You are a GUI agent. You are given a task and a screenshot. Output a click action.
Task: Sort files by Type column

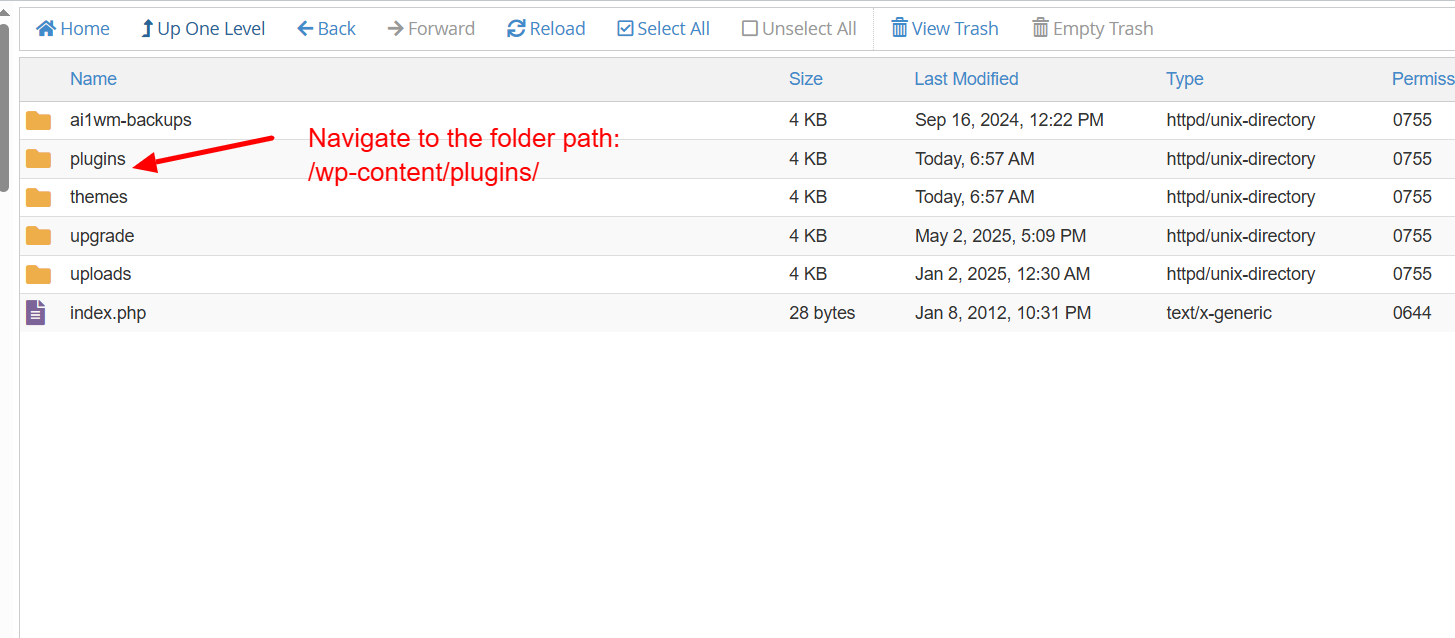coord(1184,79)
